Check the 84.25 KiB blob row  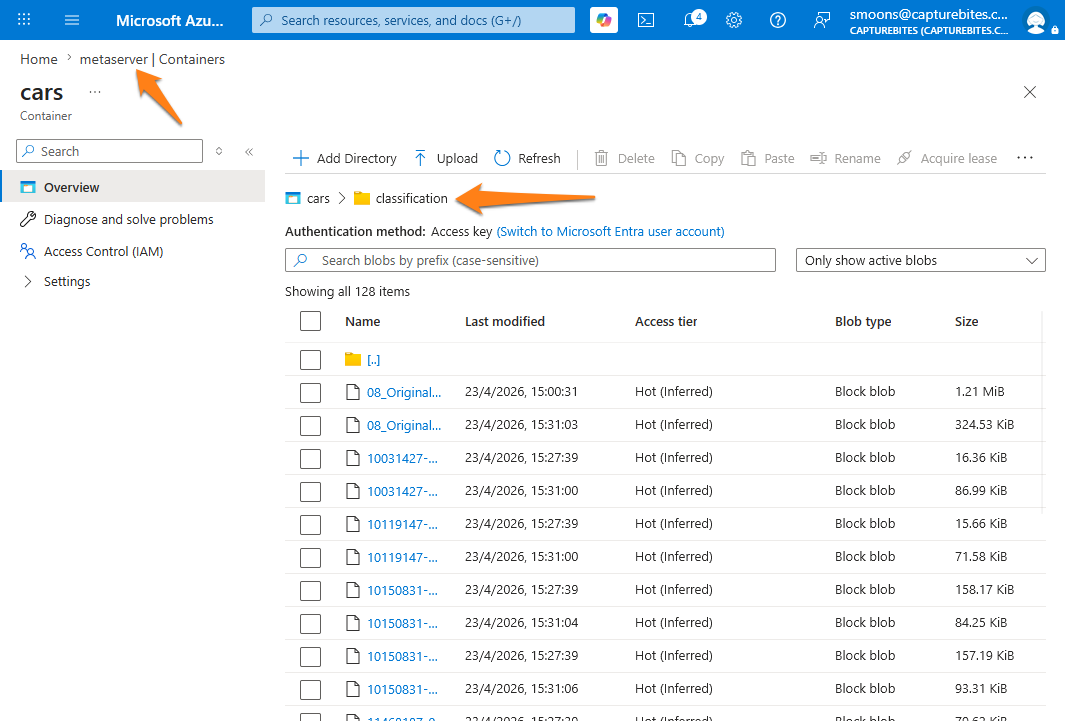click(x=310, y=623)
